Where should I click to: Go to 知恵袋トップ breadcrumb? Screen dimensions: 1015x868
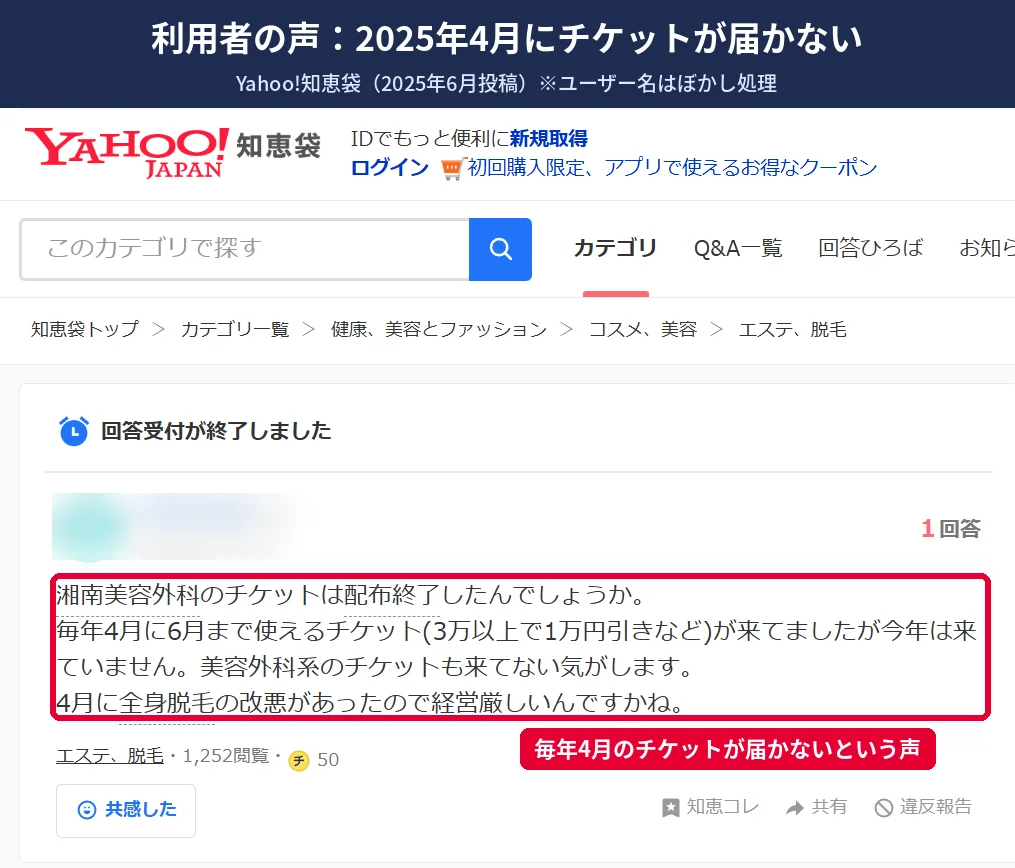click(85, 329)
